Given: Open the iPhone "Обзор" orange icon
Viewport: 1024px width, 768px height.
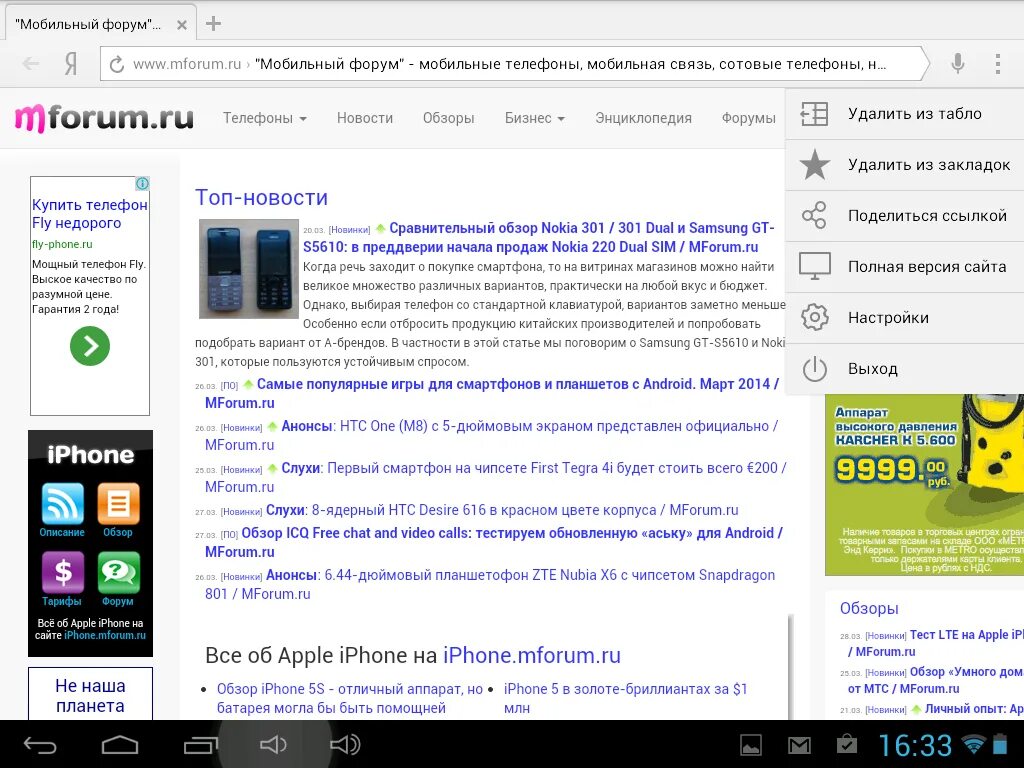Looking at the screenshot, I should pos(118,504).
